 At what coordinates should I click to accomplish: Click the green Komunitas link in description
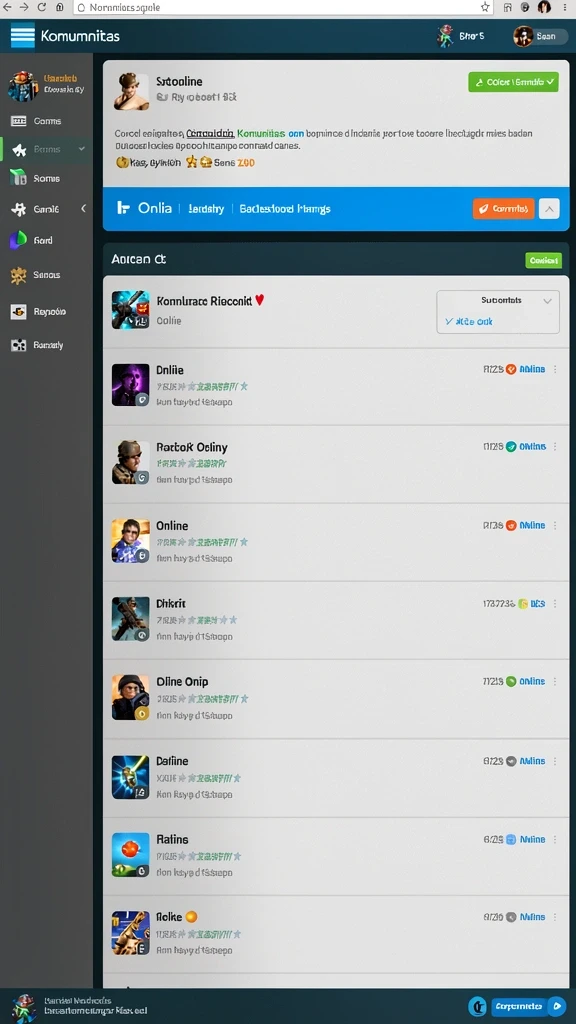click(261, 133)
